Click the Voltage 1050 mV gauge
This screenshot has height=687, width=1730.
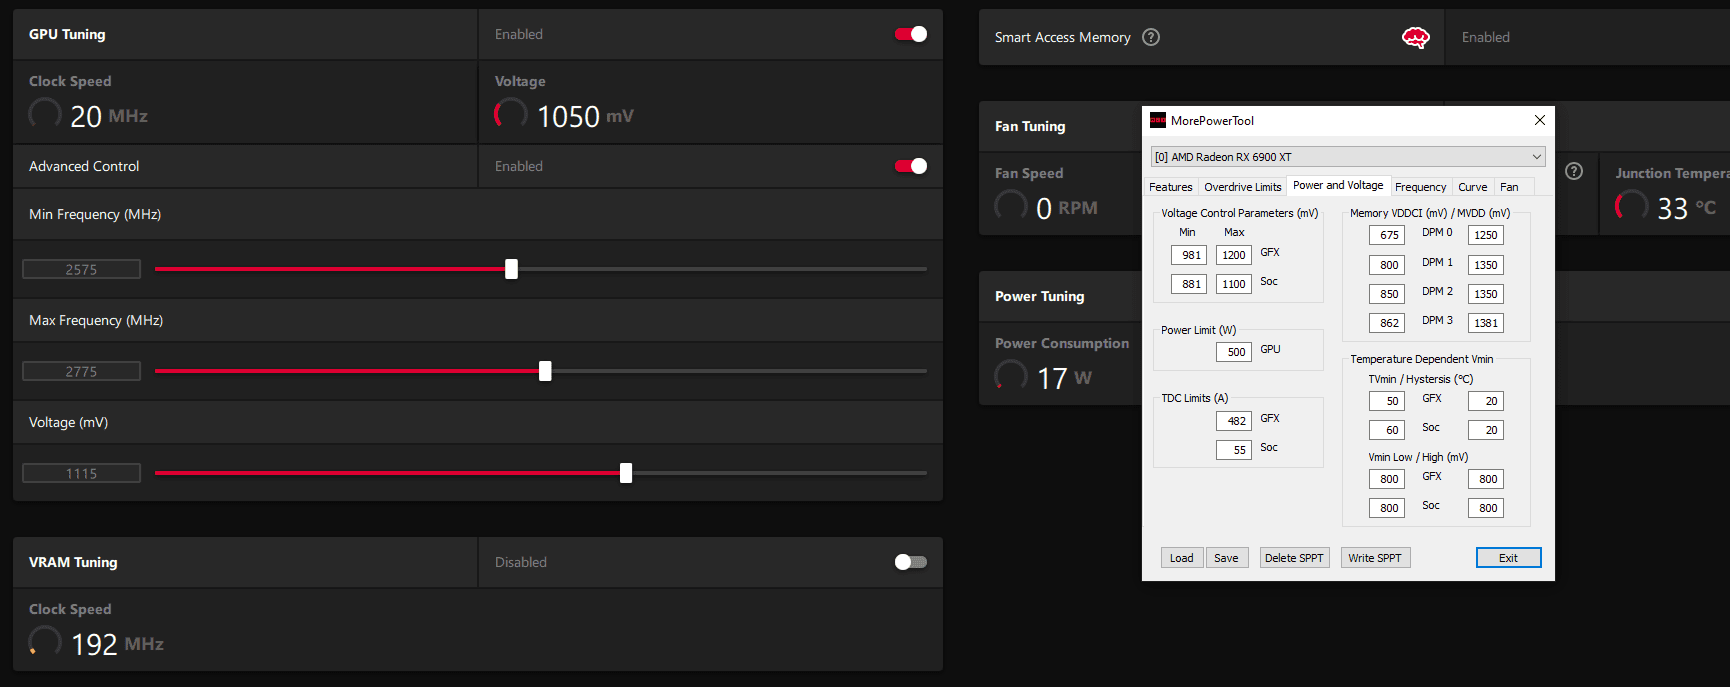(x=511, y=114)
